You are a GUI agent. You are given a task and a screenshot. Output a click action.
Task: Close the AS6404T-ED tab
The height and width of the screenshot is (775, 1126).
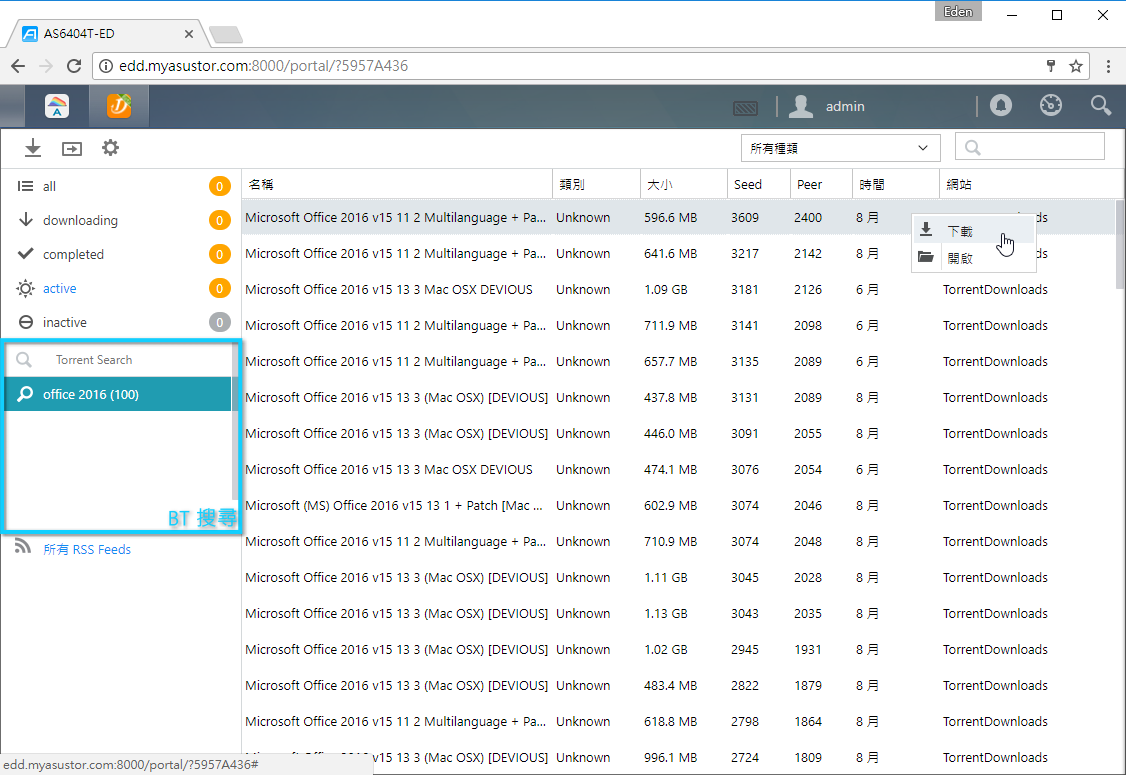click(x=188, y=34)
